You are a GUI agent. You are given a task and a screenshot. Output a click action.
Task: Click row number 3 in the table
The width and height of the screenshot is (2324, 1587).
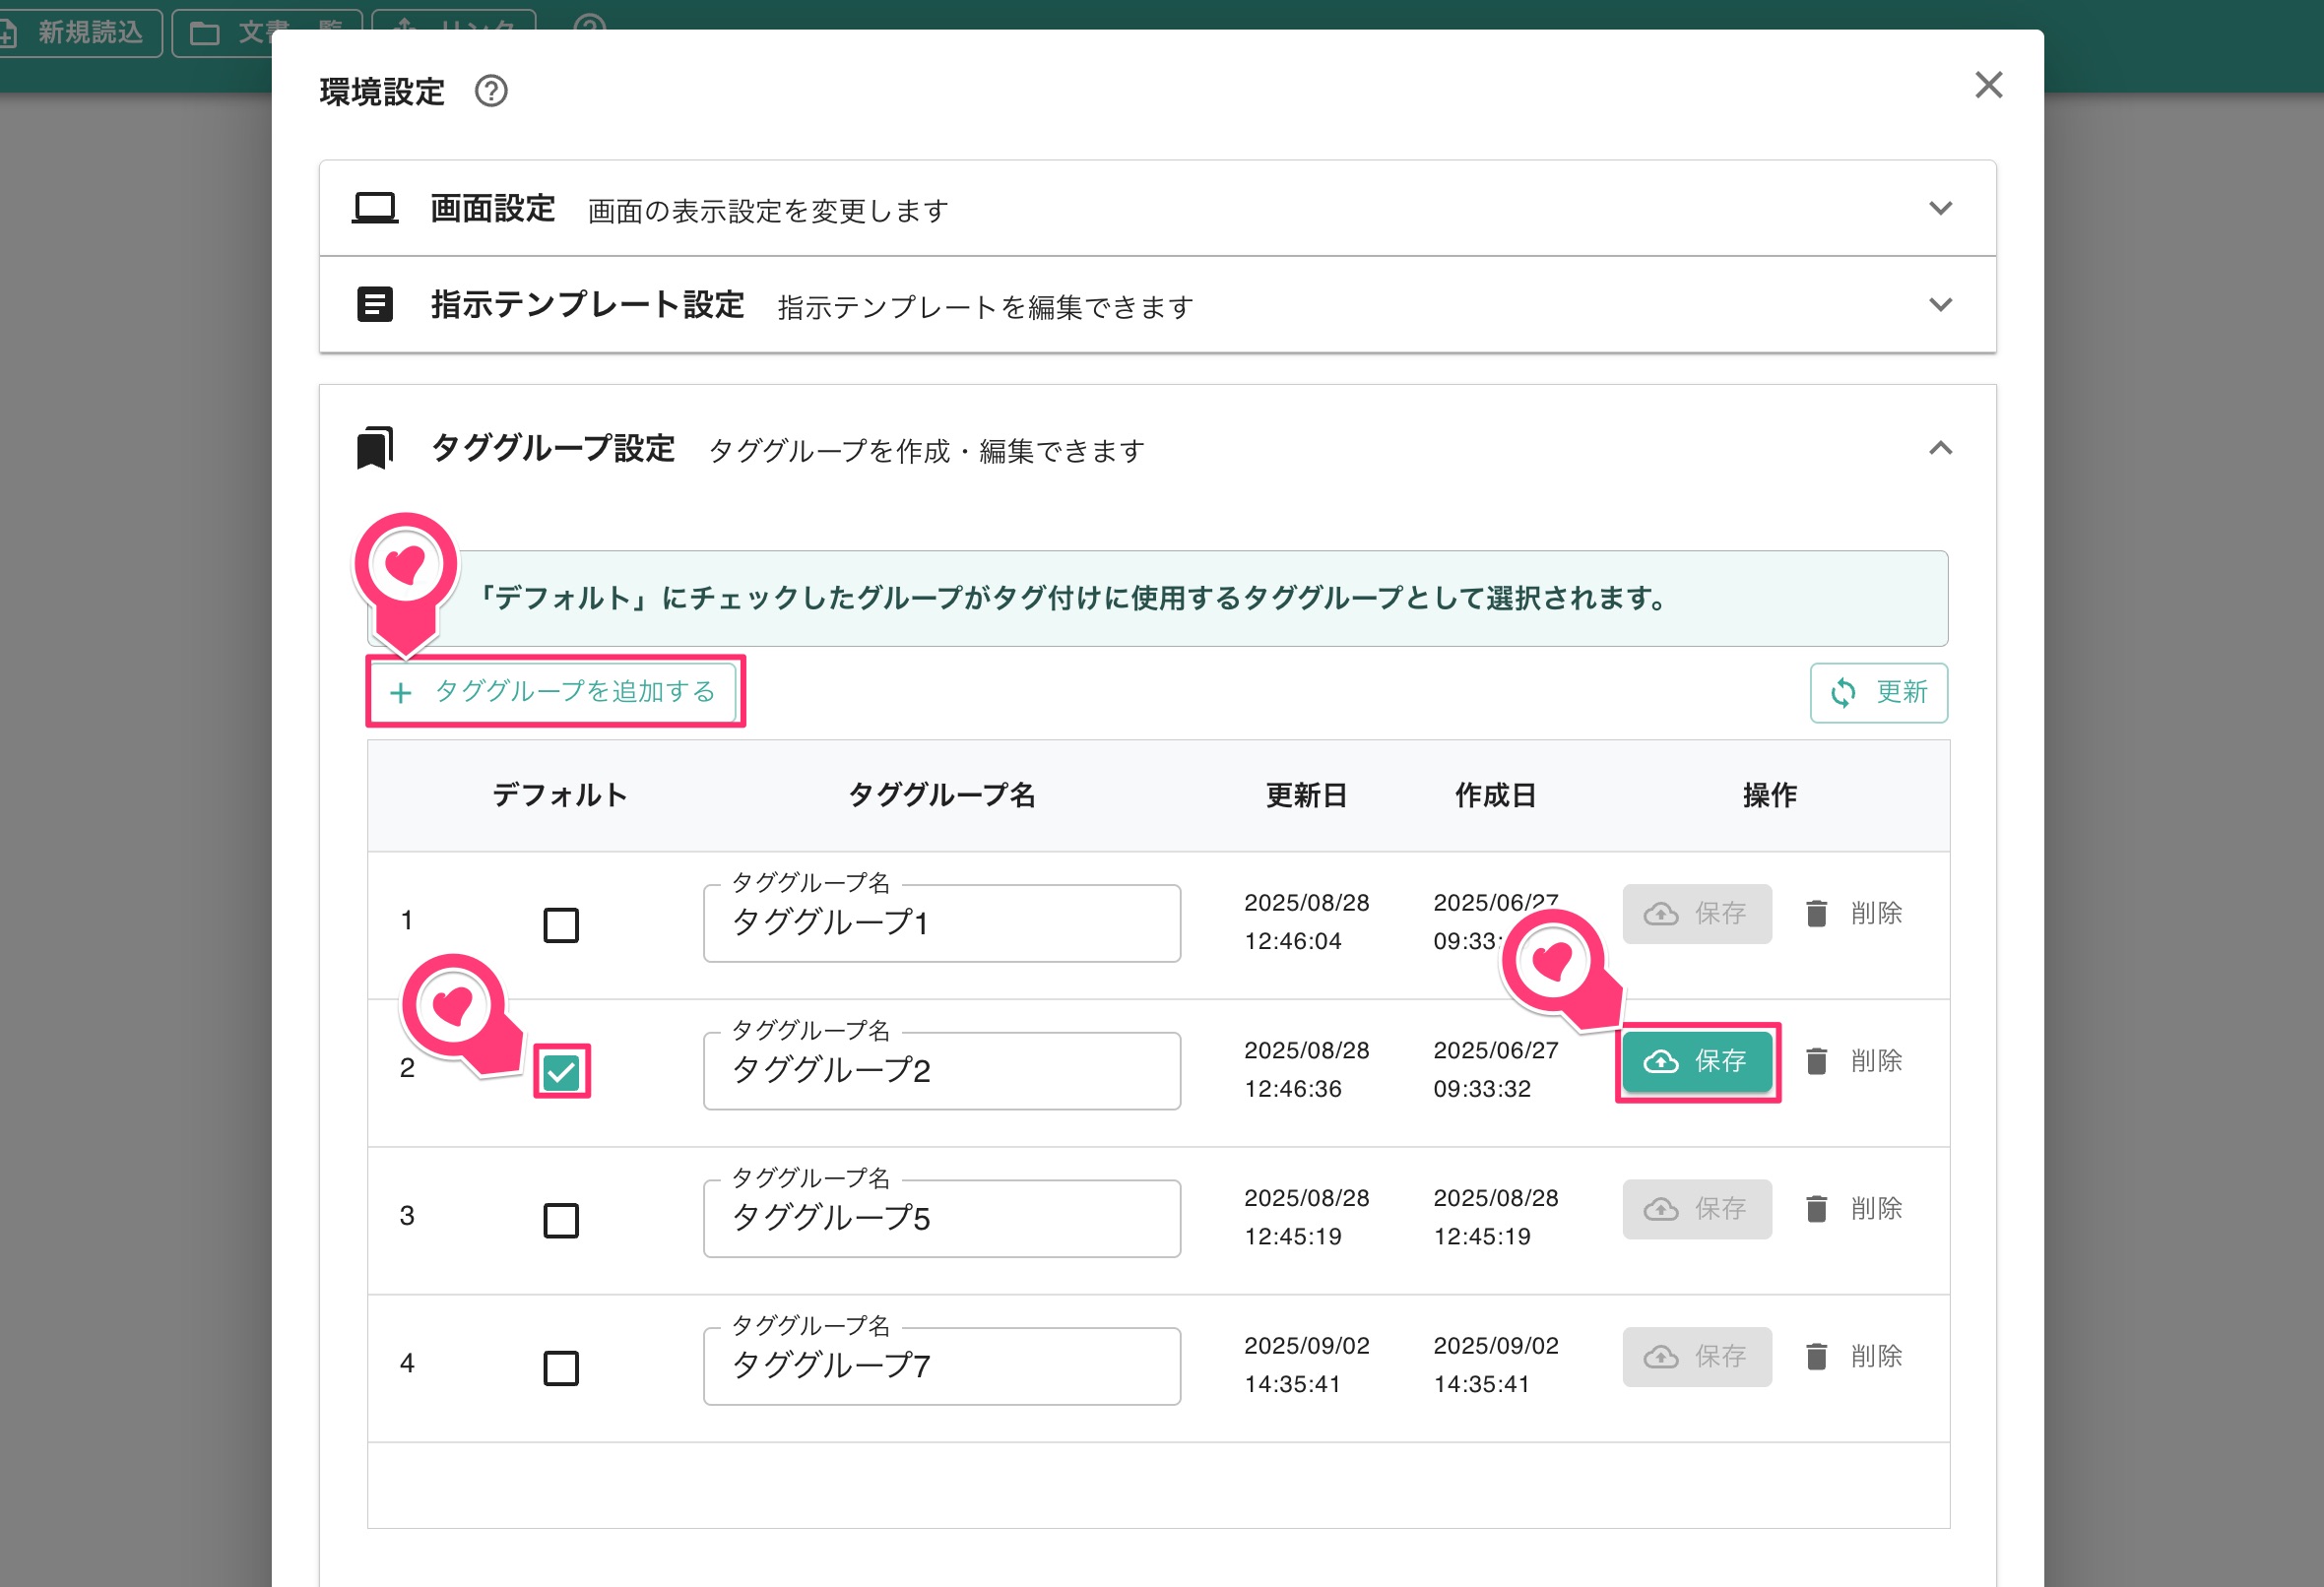pyautogui.click(x=407, y=1216)
